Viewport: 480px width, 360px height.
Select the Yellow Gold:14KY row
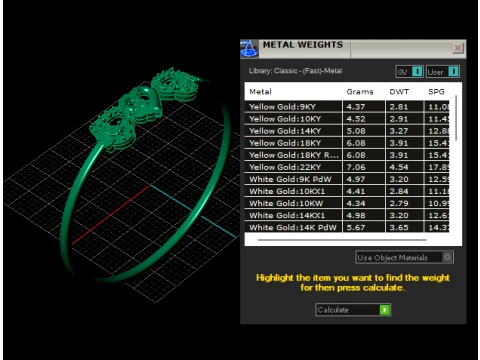(347, 131)
